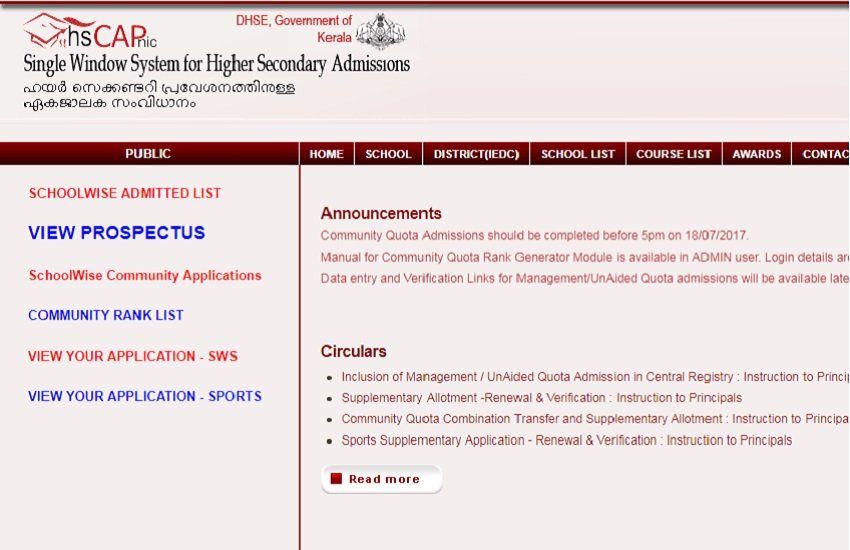Screen dimensions: 850x550
Task: Open the COMMUNITY RANK LIST link
Action: tap(106, 315)
